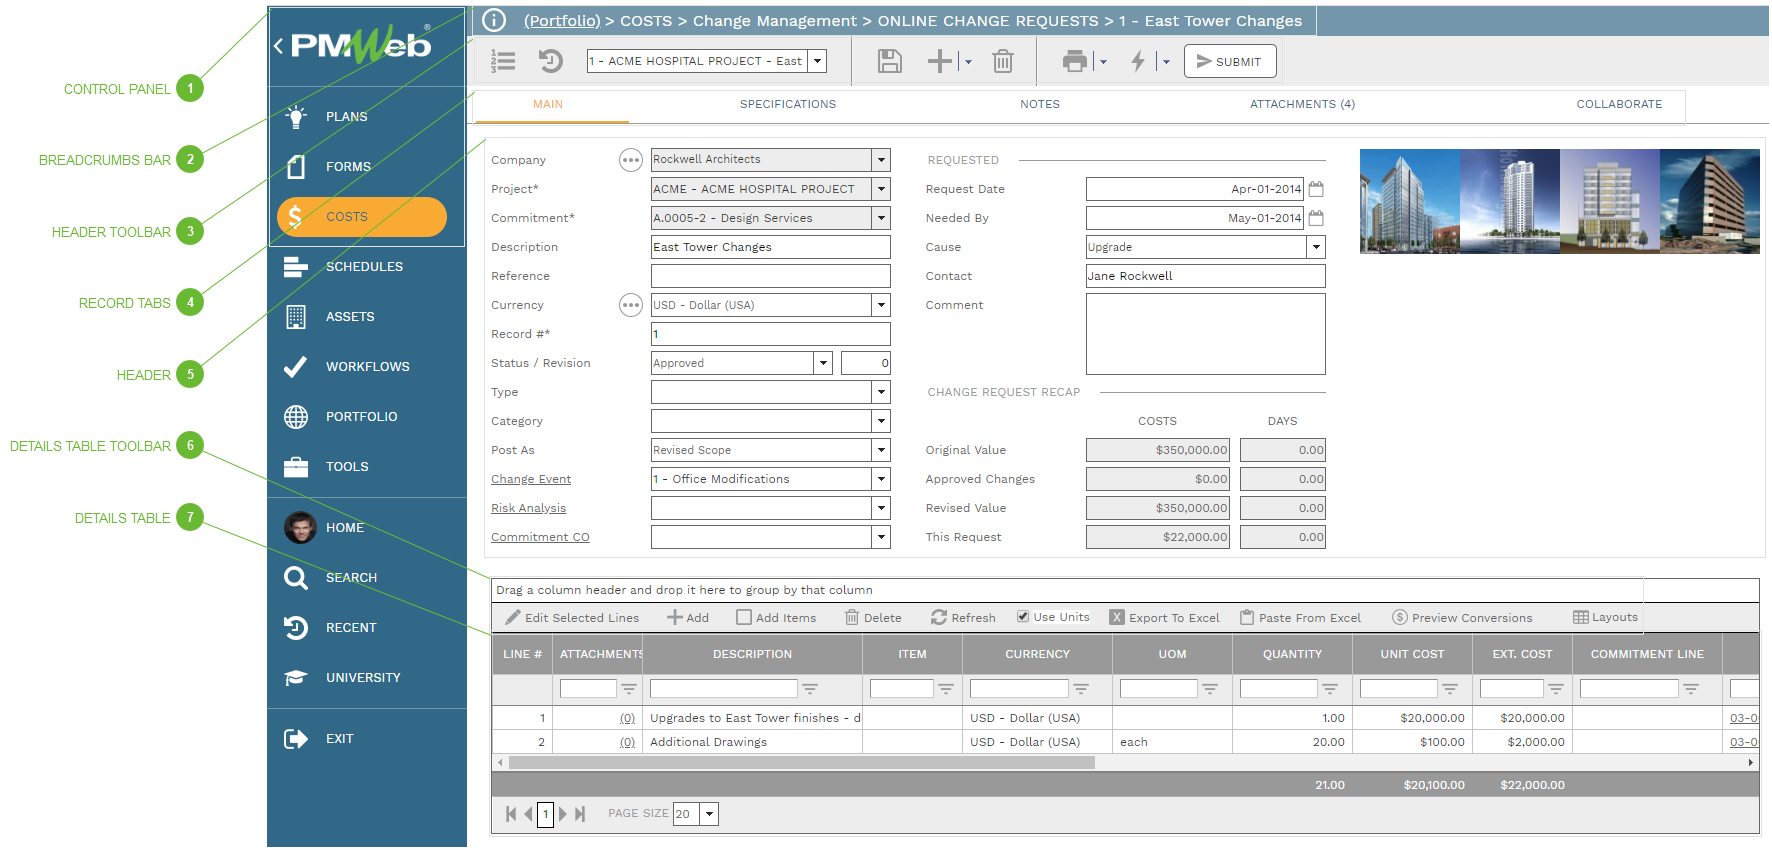Follow the Change Event link
The height and width of the screenshot is (850, 1772).
(531, 479)
